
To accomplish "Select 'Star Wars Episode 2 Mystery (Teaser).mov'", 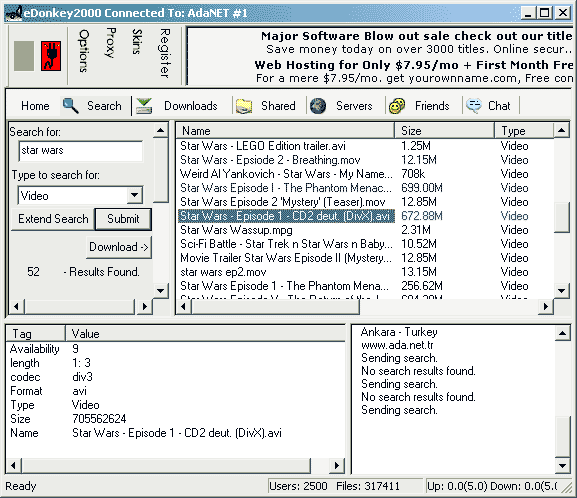I will pos(283,202).
